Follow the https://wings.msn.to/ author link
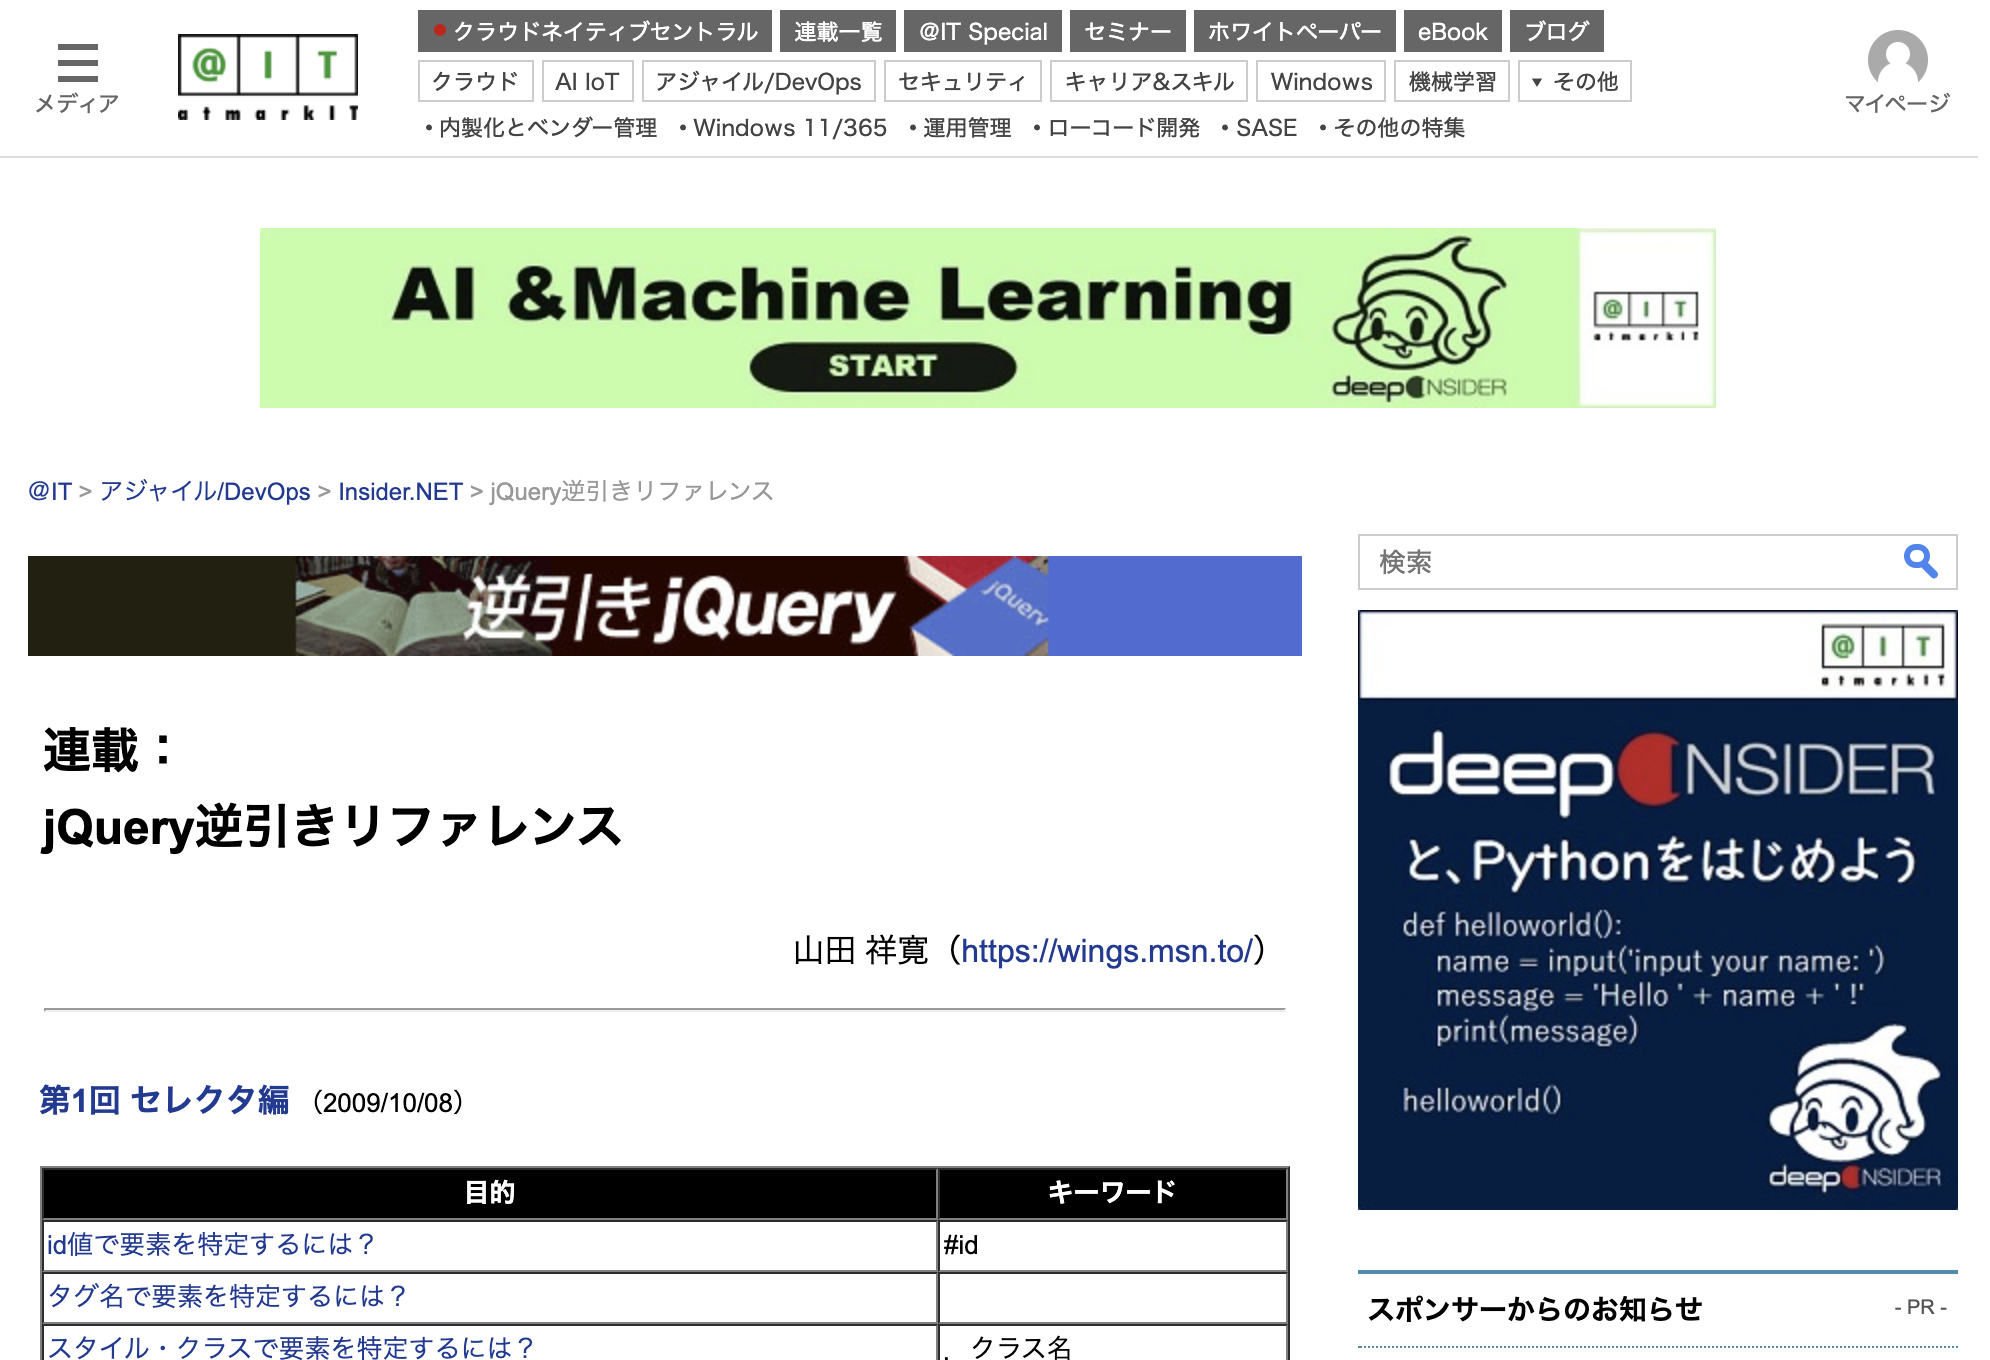This screenshot has height=1360, width=1990. pyautogui.click(x=1106, y=950)
